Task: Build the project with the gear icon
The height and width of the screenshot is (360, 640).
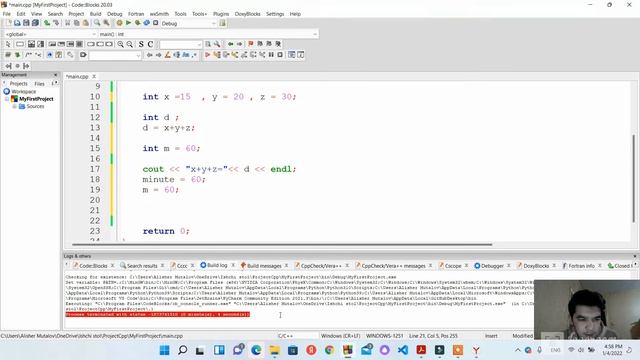Action: pyautogui.click(x=119, y=23)
